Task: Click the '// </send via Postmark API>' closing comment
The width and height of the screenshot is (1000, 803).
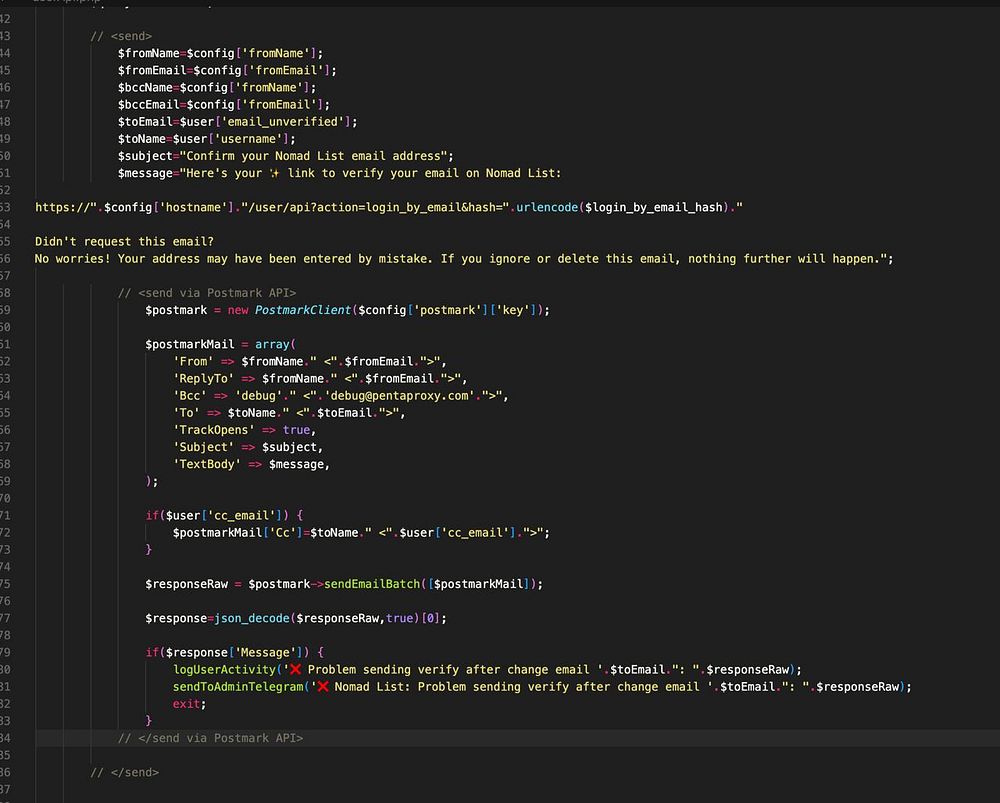Action: [x=210, y=738]
